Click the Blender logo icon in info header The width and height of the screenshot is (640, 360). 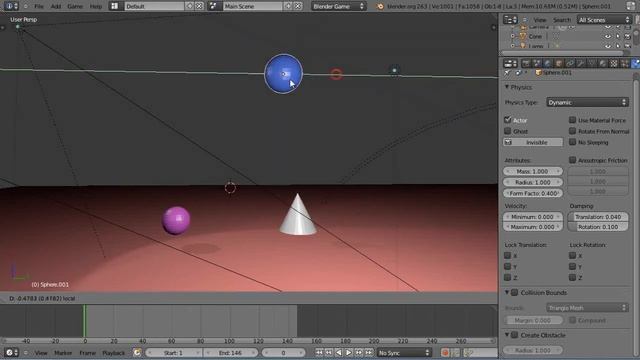click(380, 6)
